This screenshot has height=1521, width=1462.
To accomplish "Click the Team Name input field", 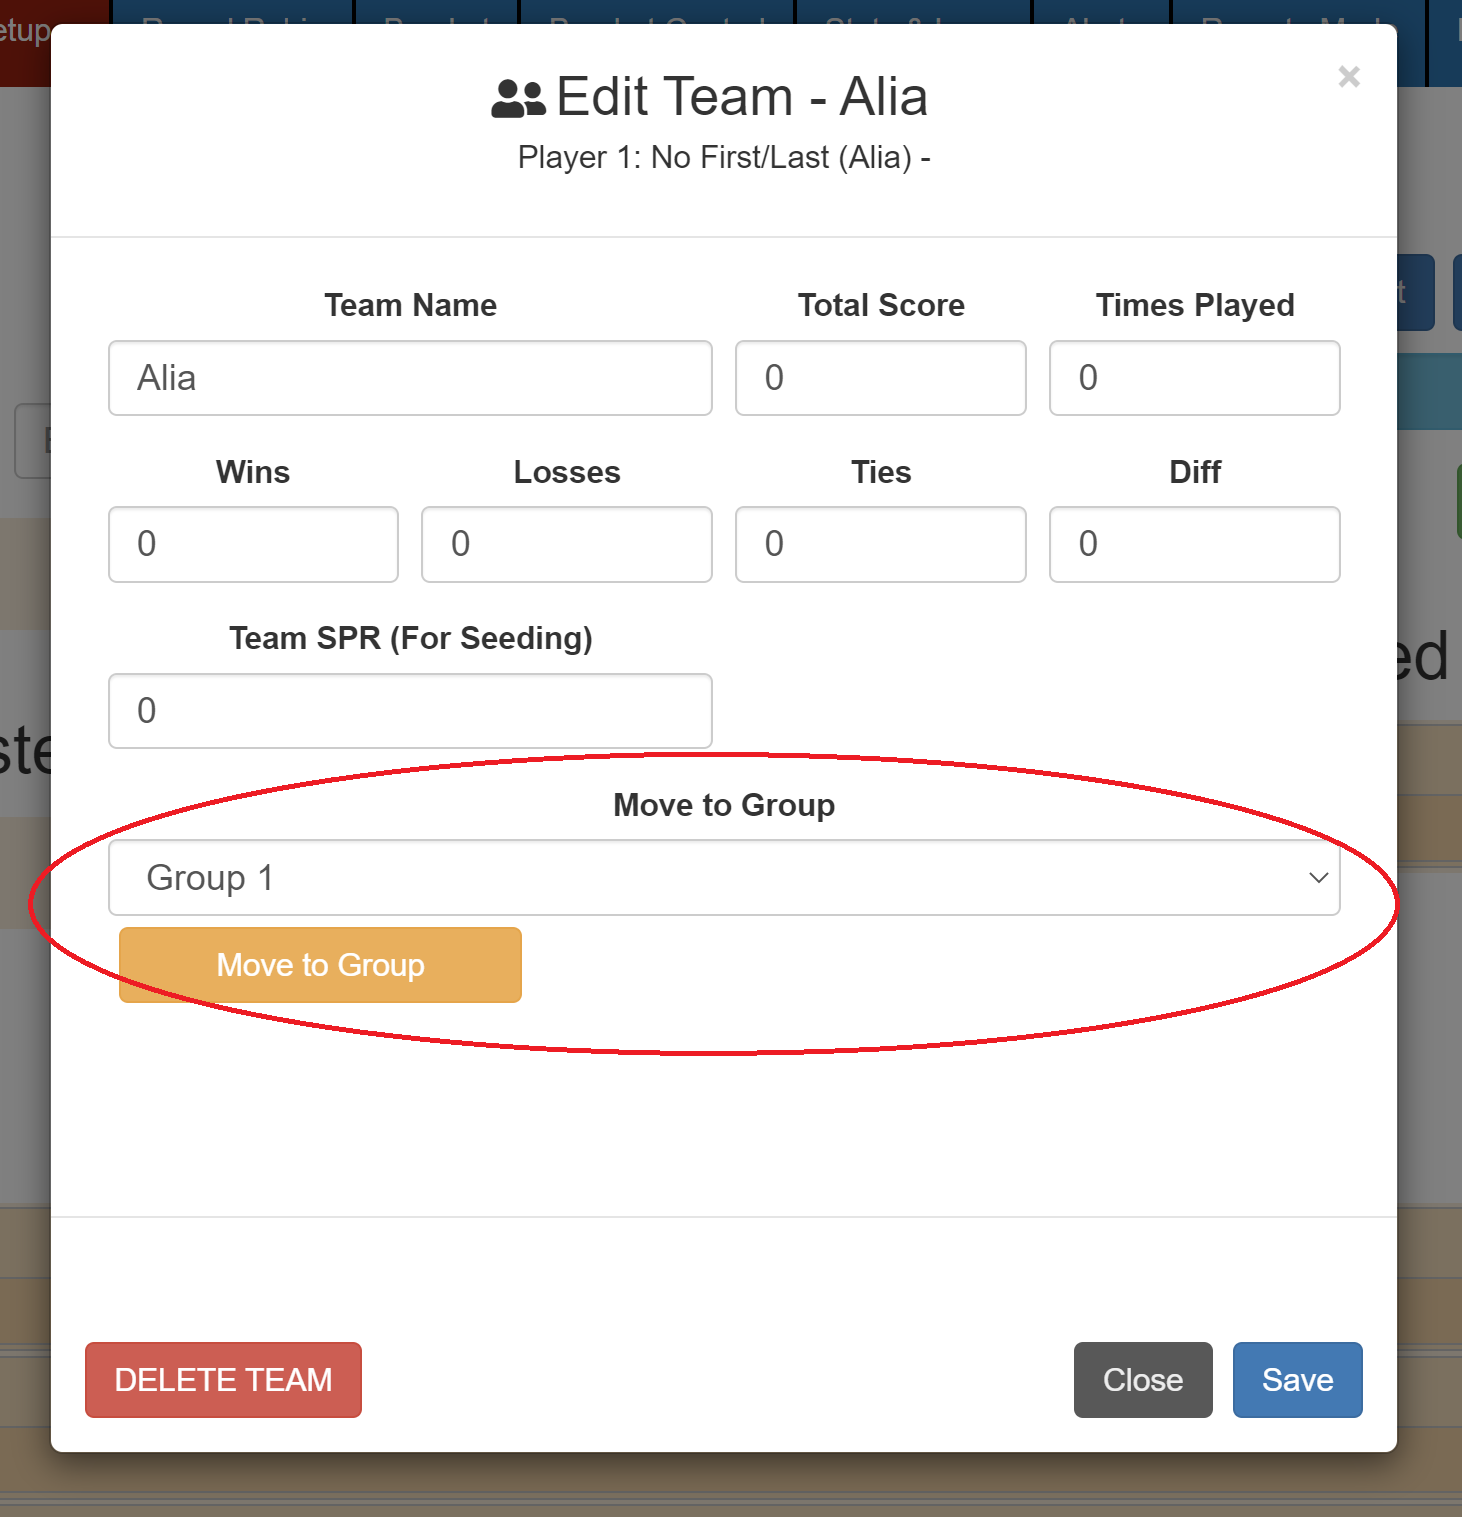I will click(x=410, y=378).
